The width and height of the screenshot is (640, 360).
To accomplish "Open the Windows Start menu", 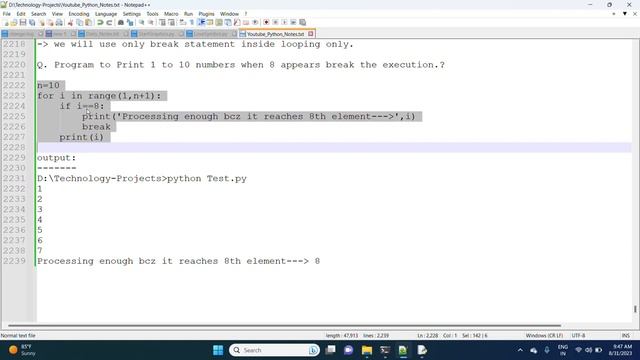I will (x=218, y=350).
